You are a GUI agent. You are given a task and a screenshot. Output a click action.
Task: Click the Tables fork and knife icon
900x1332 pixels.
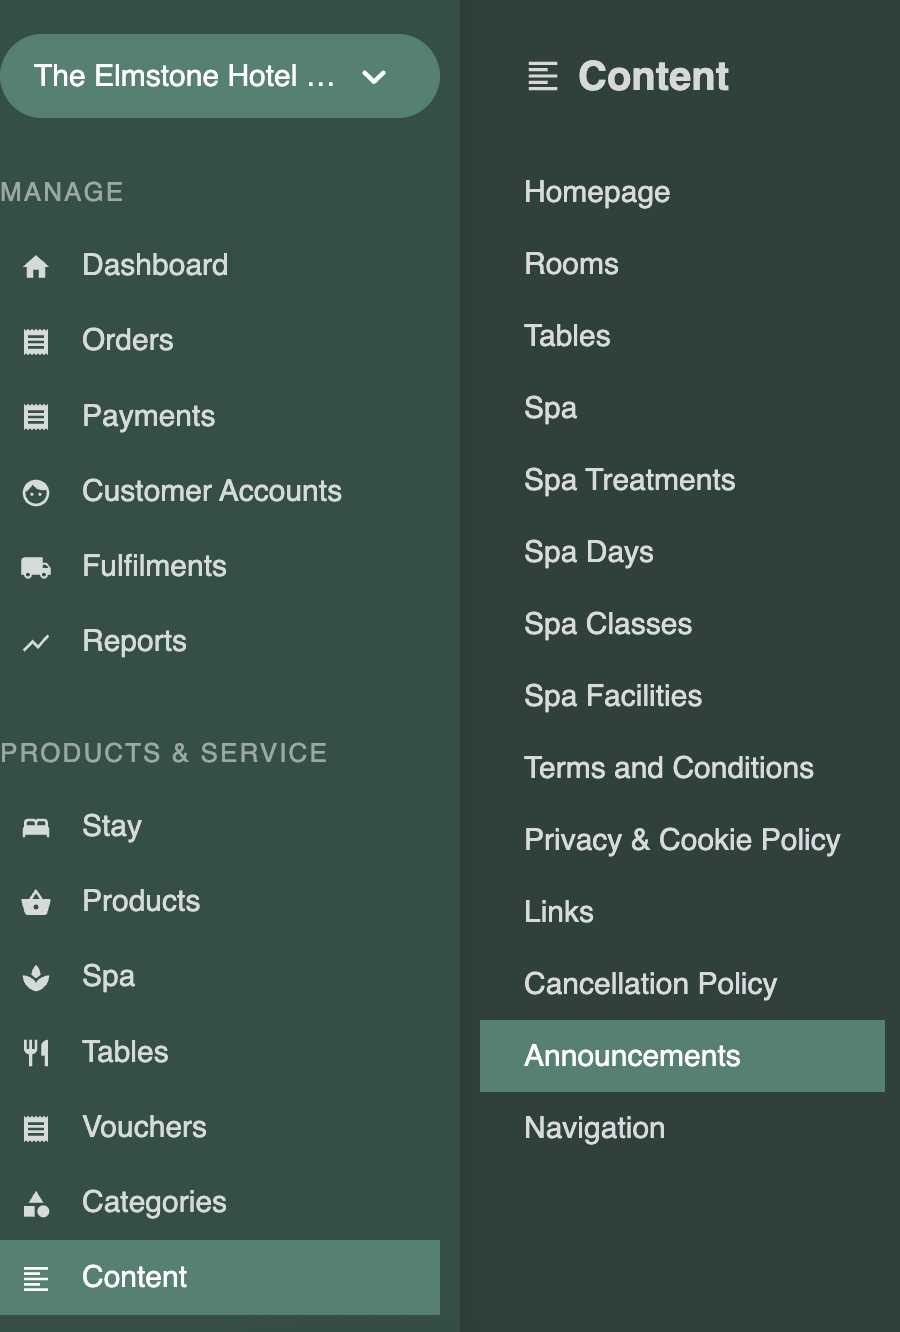click(36, 1052)
